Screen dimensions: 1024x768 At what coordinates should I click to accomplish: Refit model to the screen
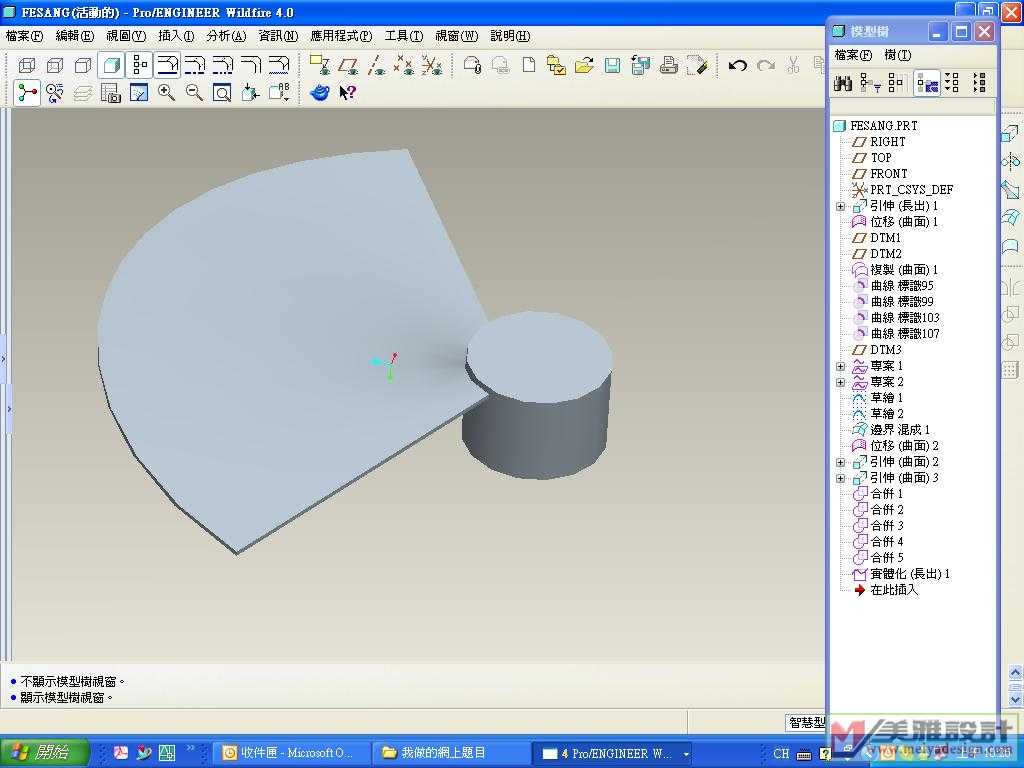[222, 93]
